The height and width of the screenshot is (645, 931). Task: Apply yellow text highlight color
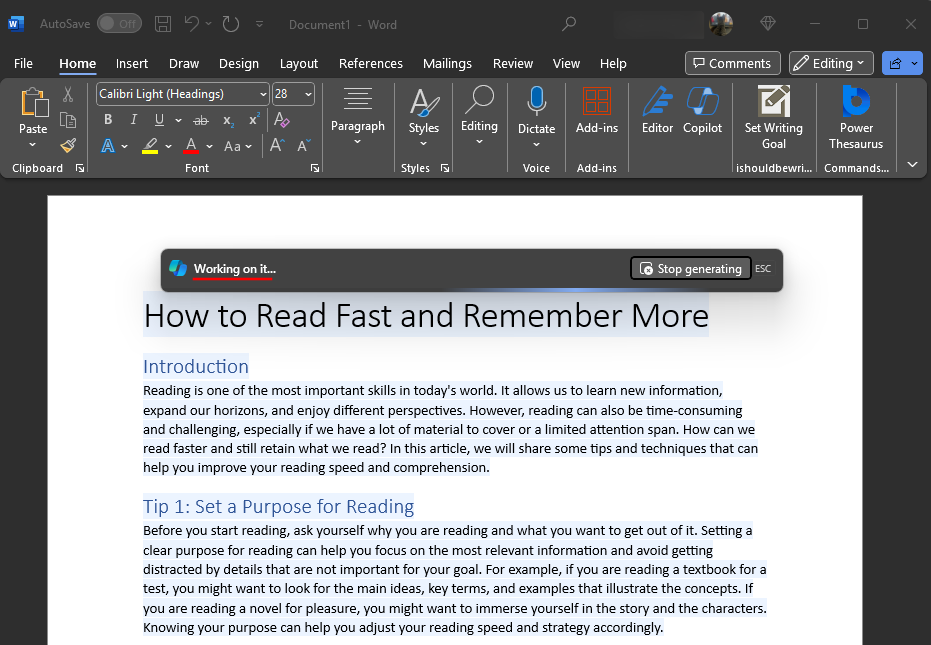[x=150, y=146]
